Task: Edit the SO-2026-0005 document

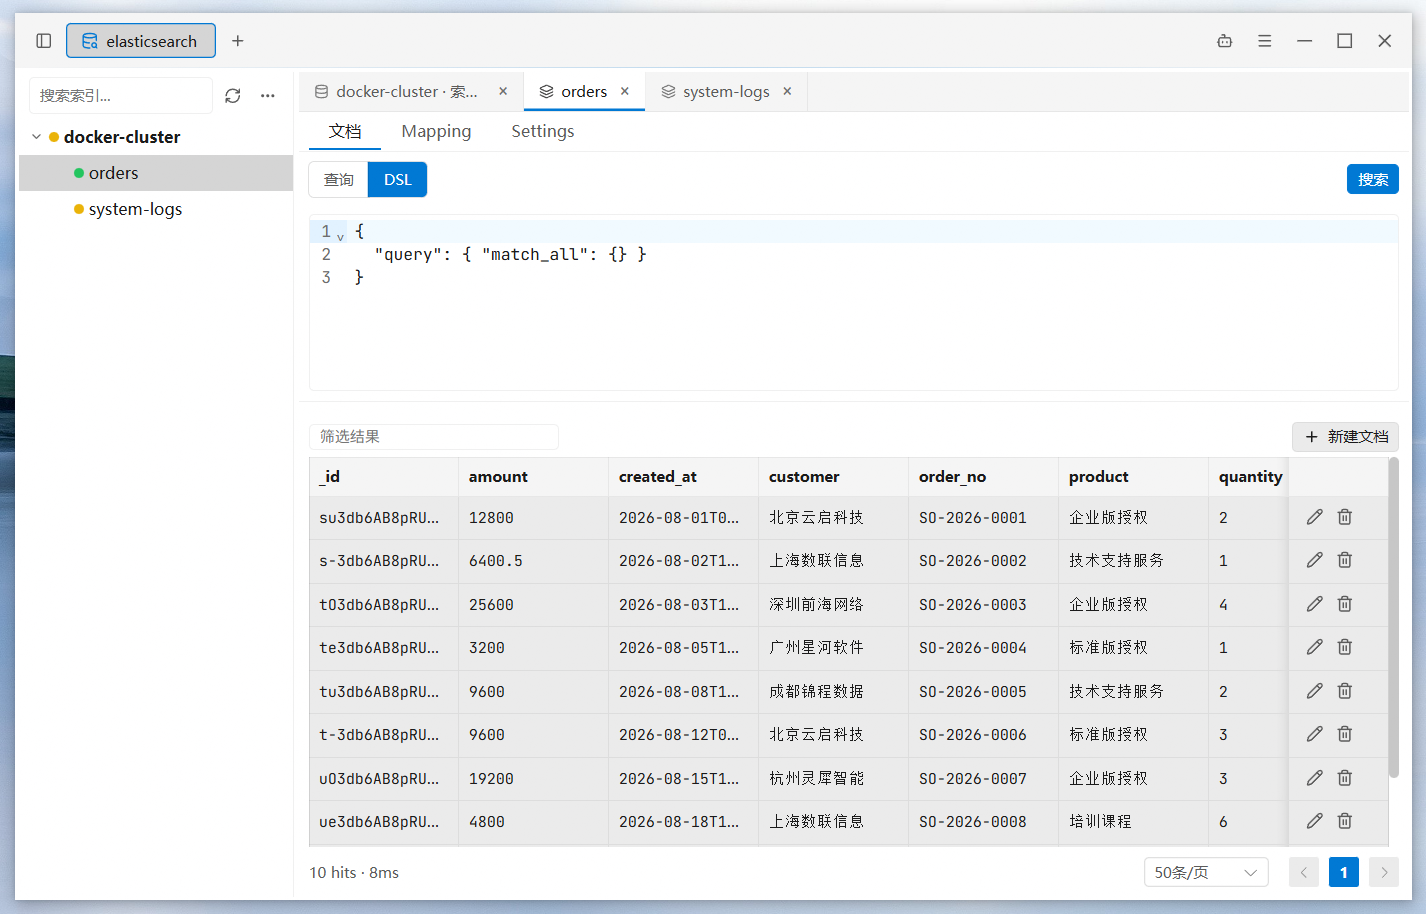Action: [1315, 691]
